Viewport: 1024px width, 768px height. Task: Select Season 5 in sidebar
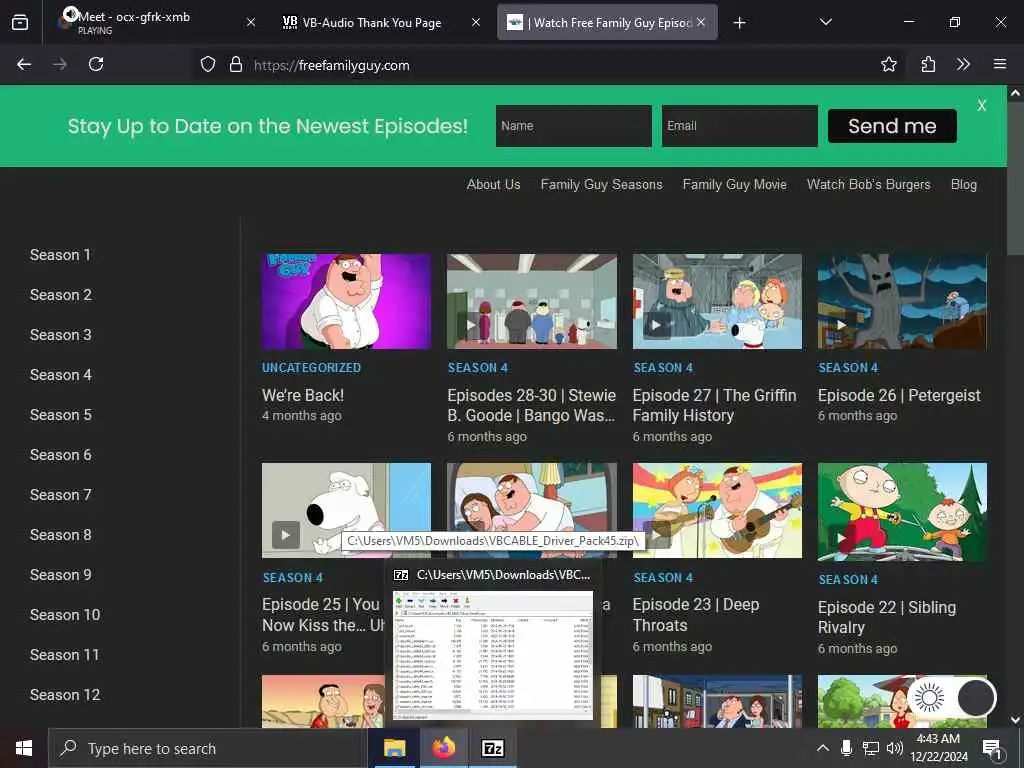coord(61,415)
